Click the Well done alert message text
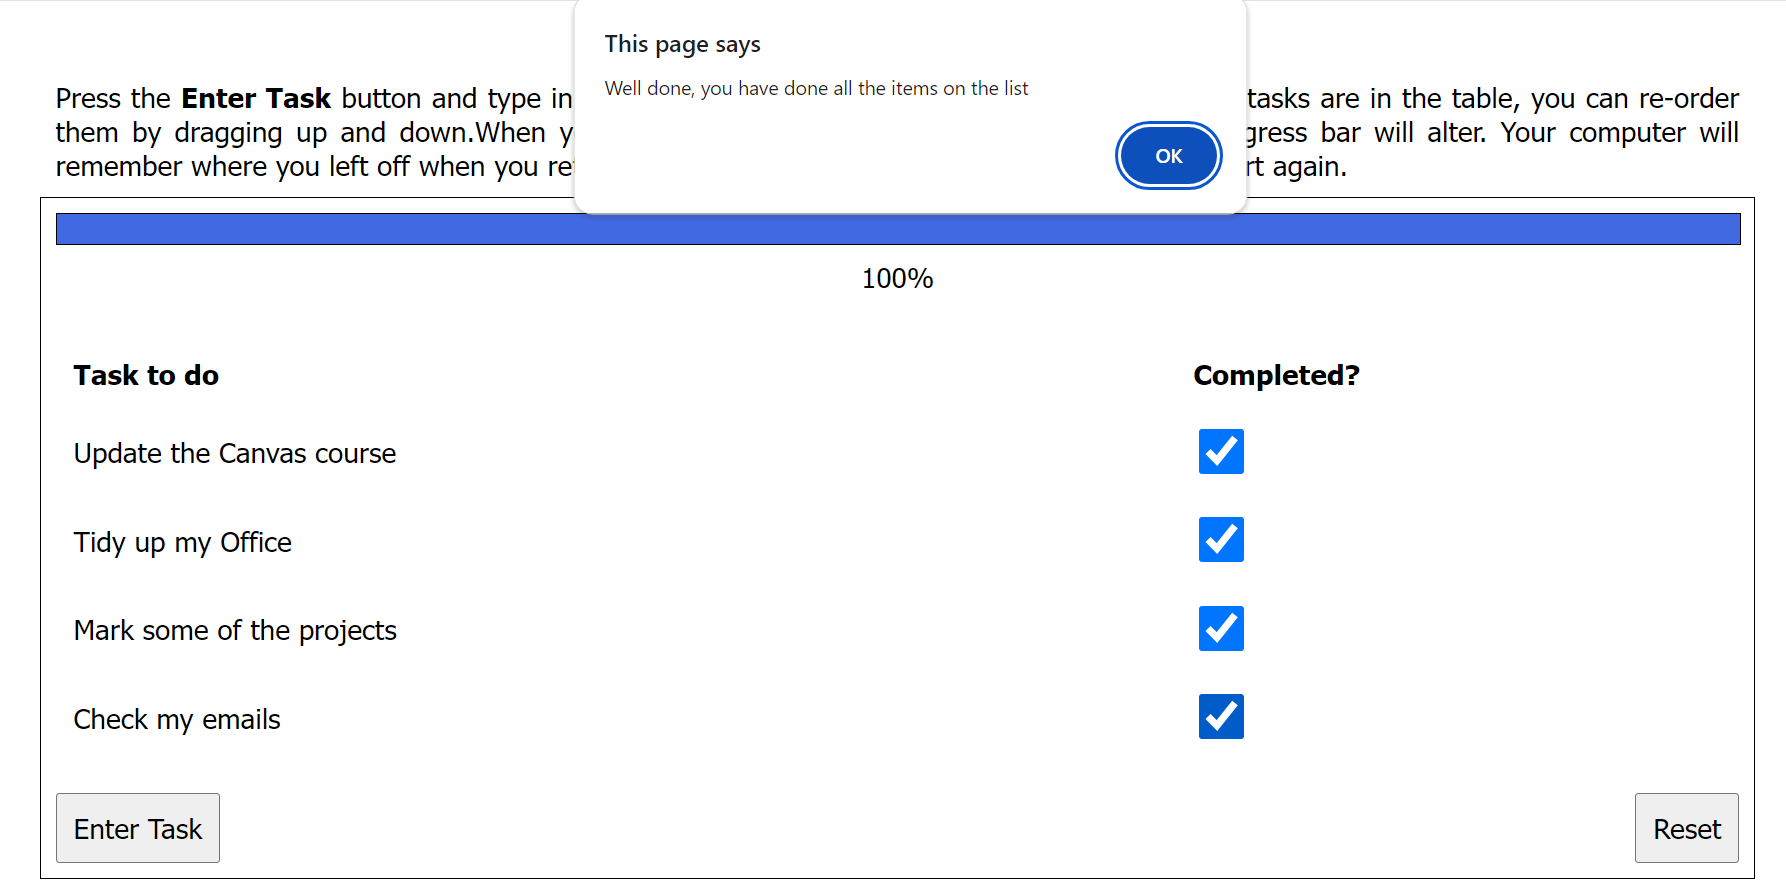Image resolution: width=1786 pixels, height=890 pixels. [x=816, y=89]
